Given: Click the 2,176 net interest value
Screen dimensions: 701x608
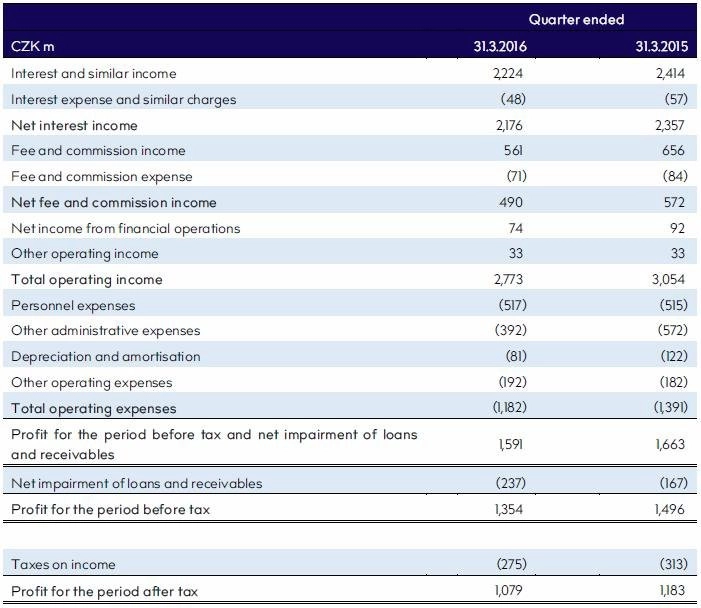Looking at the screenshot, I should (509, 126).
